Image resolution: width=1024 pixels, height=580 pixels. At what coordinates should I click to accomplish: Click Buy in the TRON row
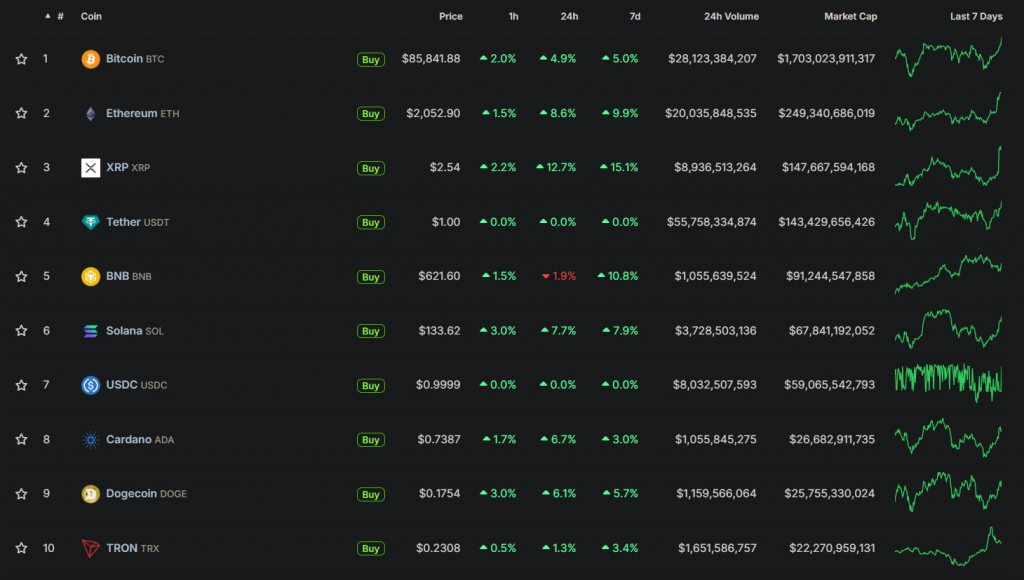tap(371, 549)
